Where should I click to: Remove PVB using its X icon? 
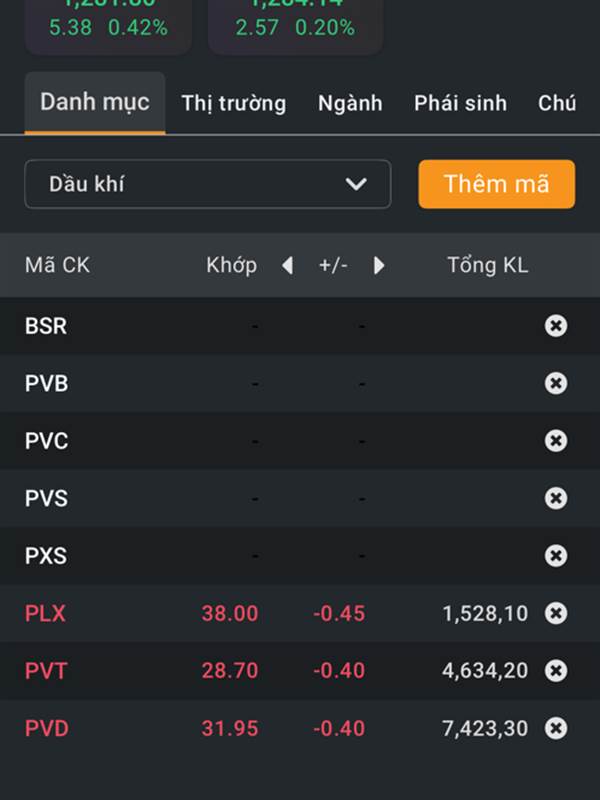click(x=556, y=383)
